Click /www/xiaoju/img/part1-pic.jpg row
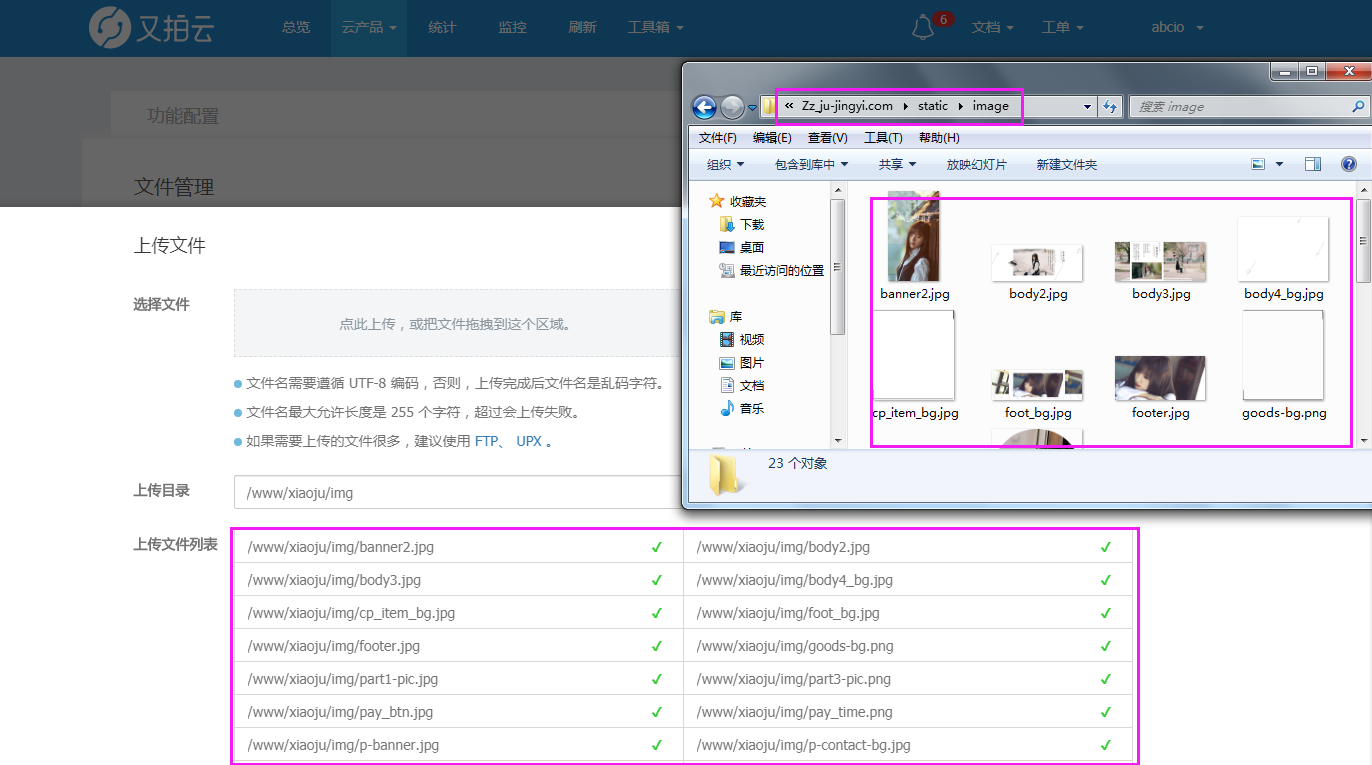Viewport: 1372px width, 765px height. pos(457,679)
